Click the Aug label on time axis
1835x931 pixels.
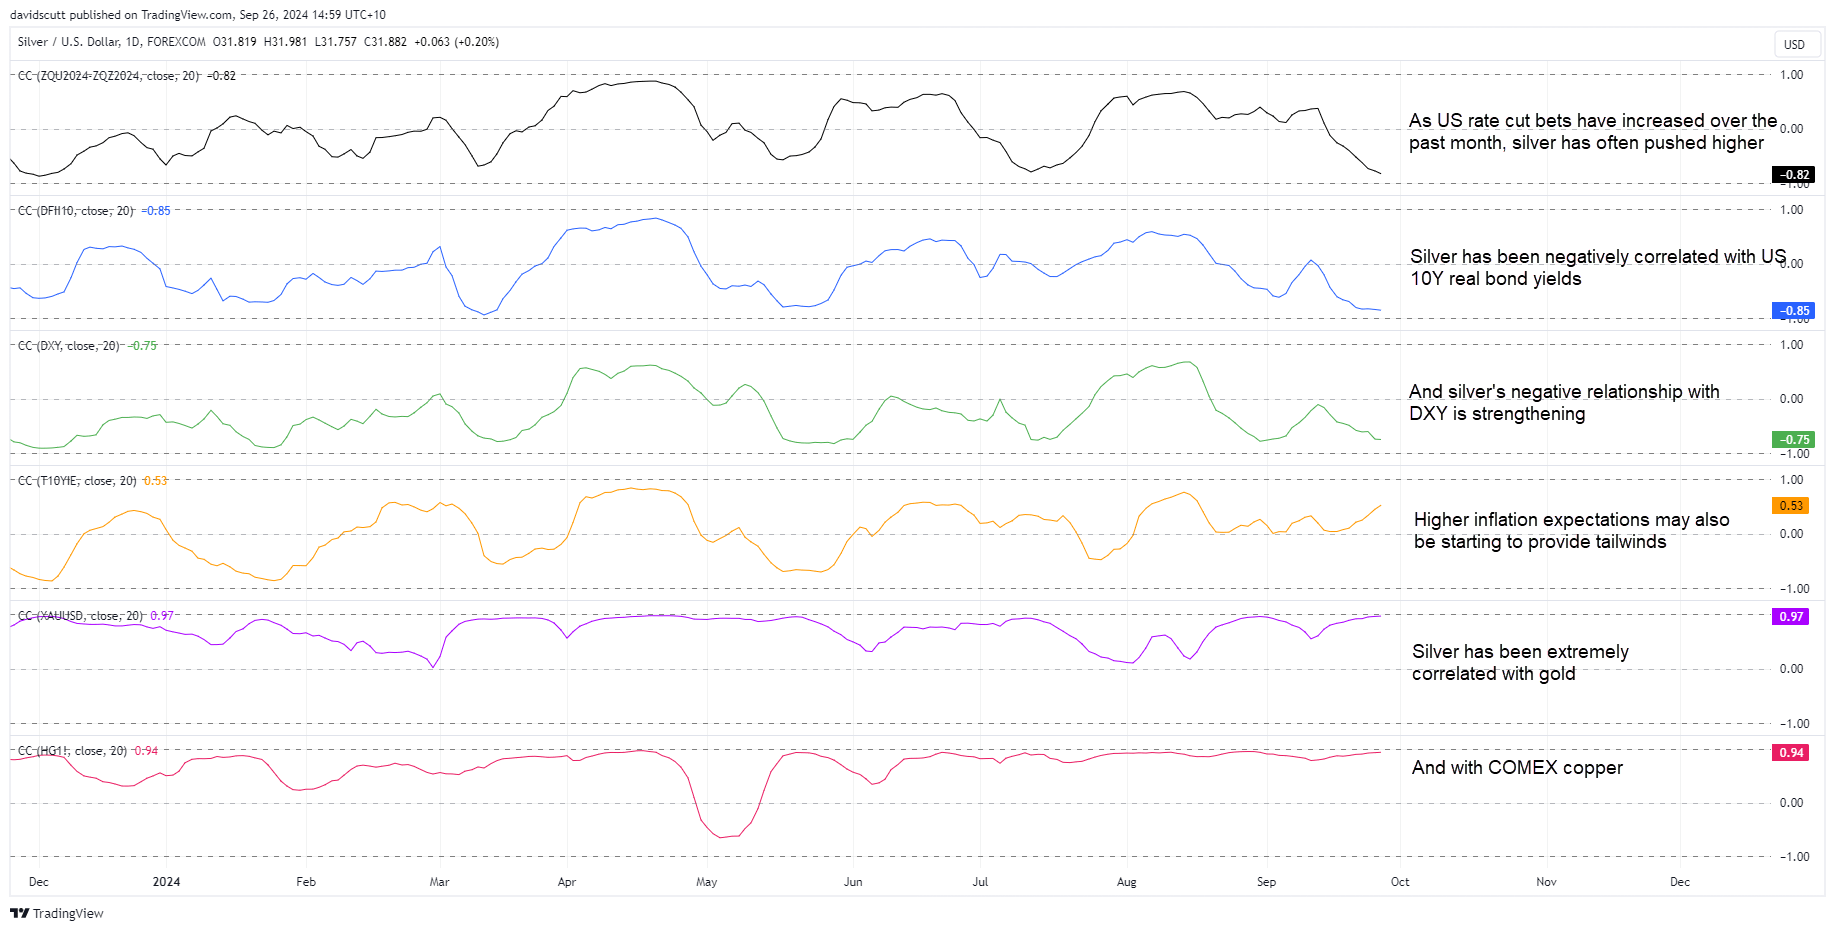pos(1127,882)
